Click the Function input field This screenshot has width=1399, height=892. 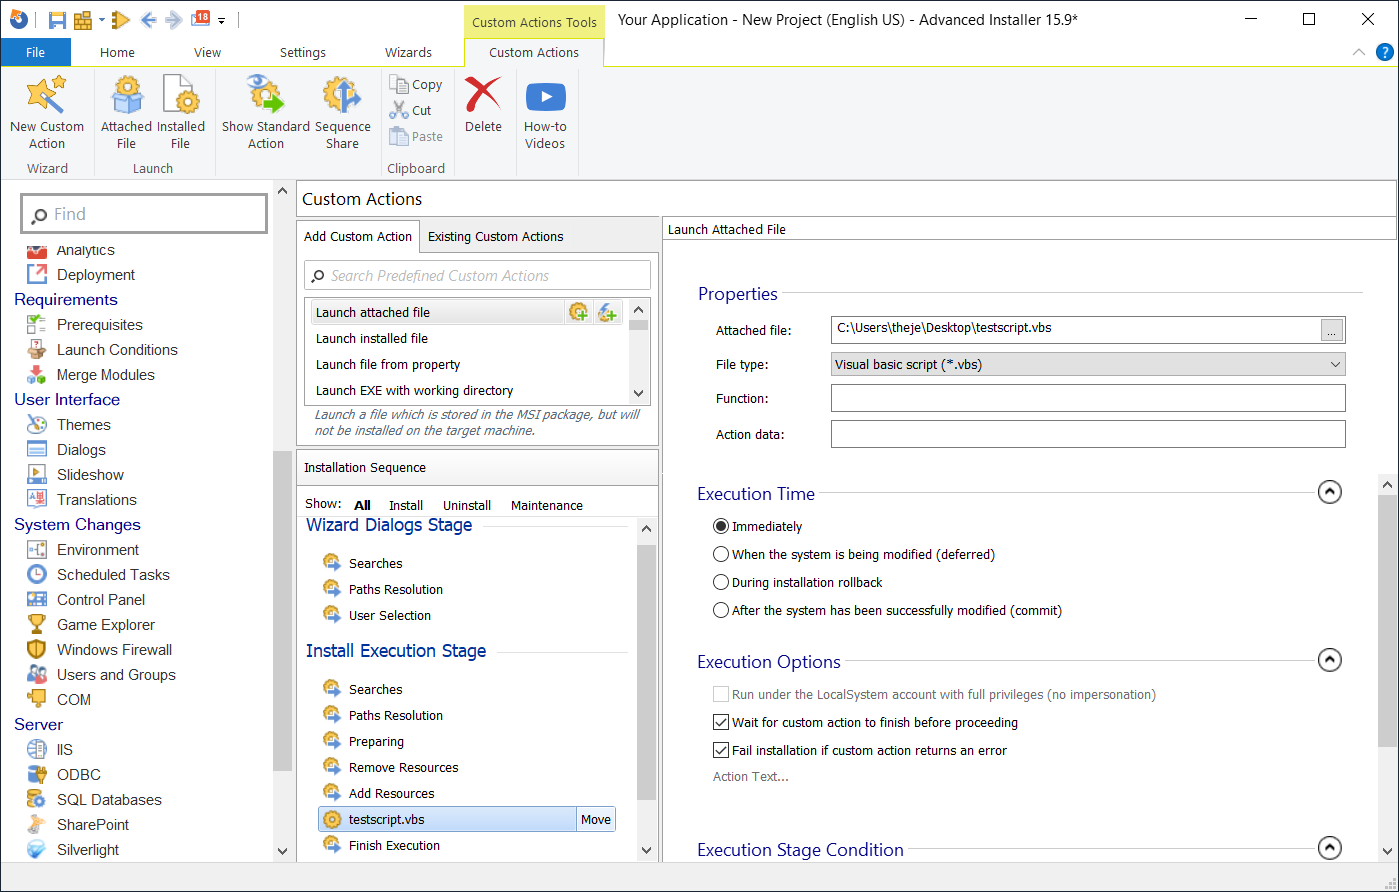coord(1088,398)
